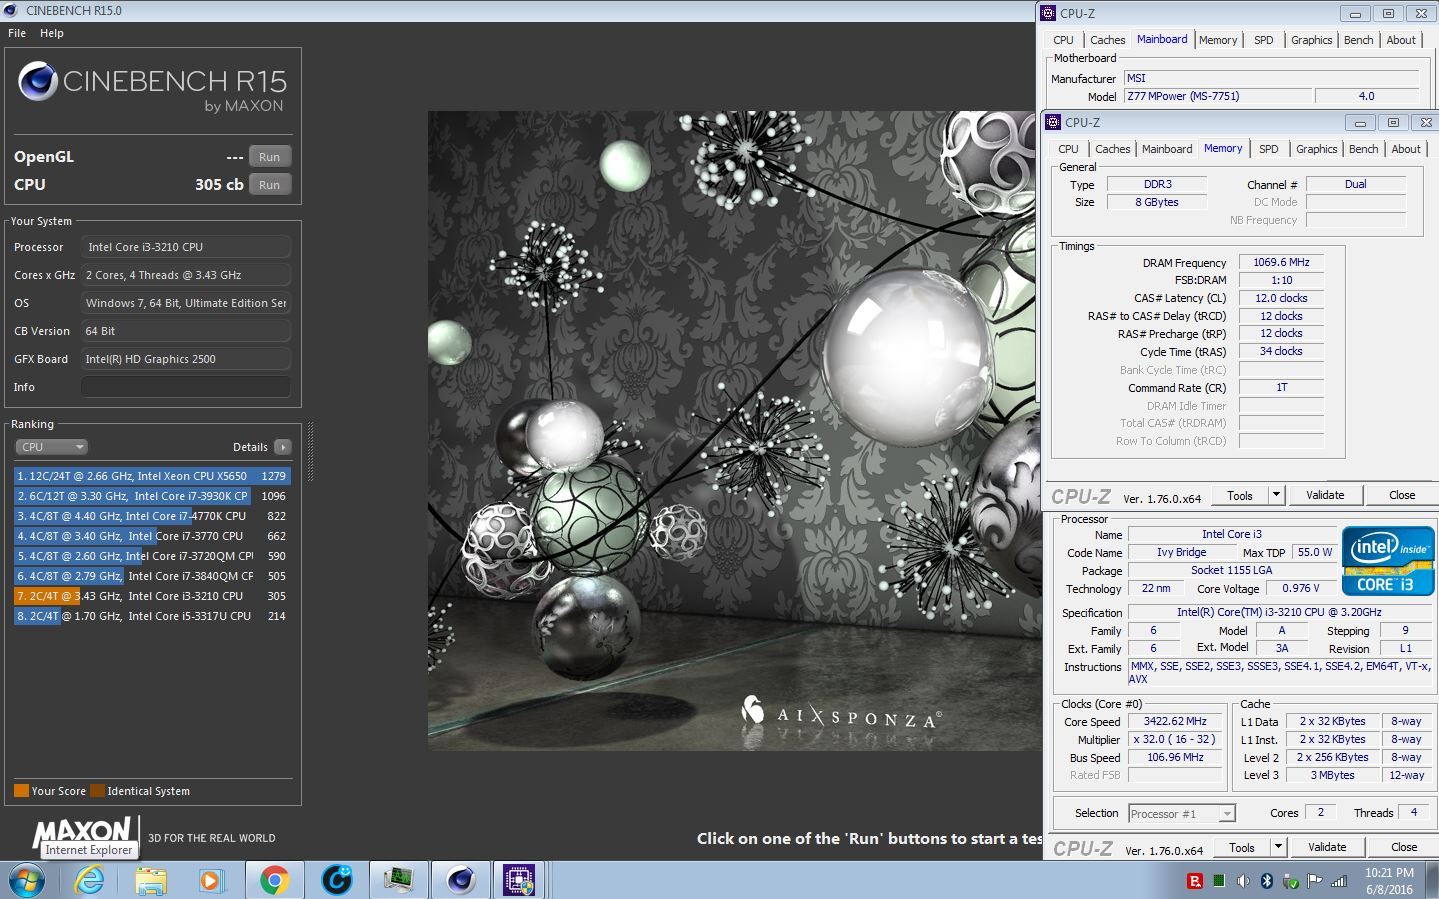The image size is (1439, 899).
Task: Open Windows Media Player taskbar icon
Action: click(210, 880)
